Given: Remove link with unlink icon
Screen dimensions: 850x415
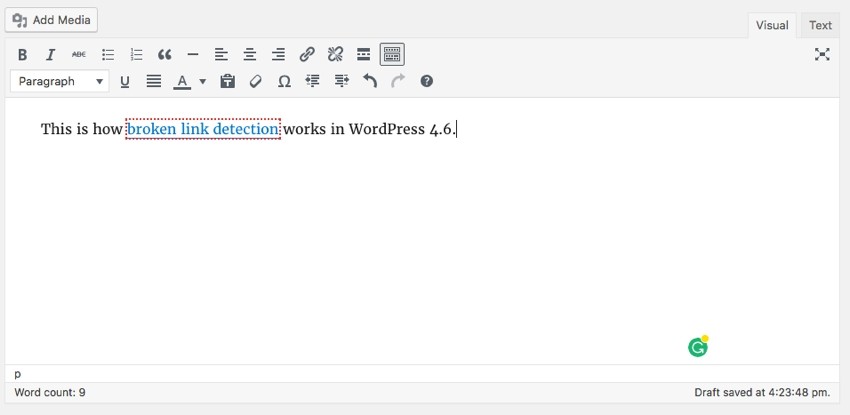Looking at the screenshot, I should tap(336, 54).
